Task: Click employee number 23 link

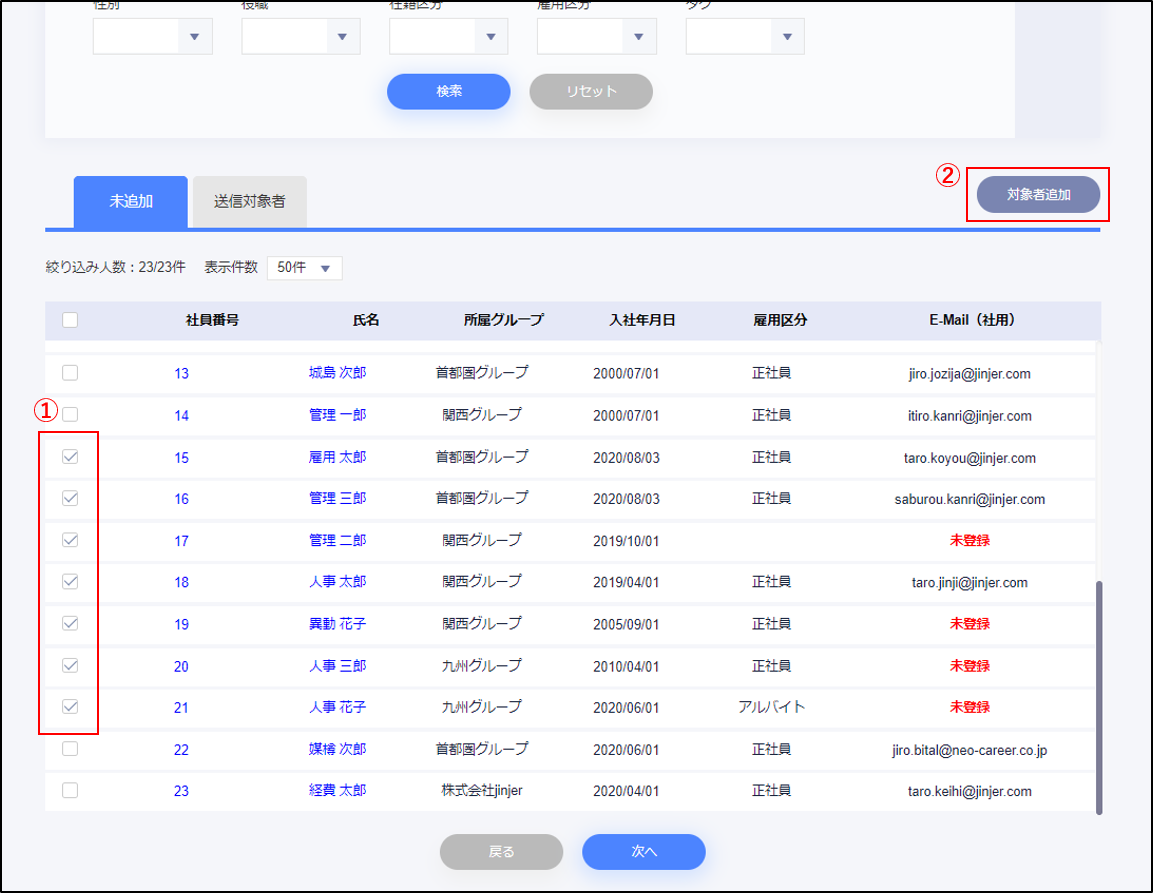Action: 182,791
